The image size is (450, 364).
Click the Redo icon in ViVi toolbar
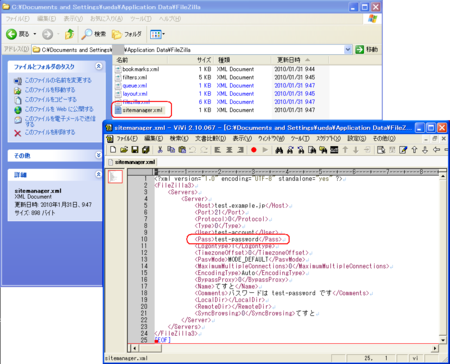204,150
